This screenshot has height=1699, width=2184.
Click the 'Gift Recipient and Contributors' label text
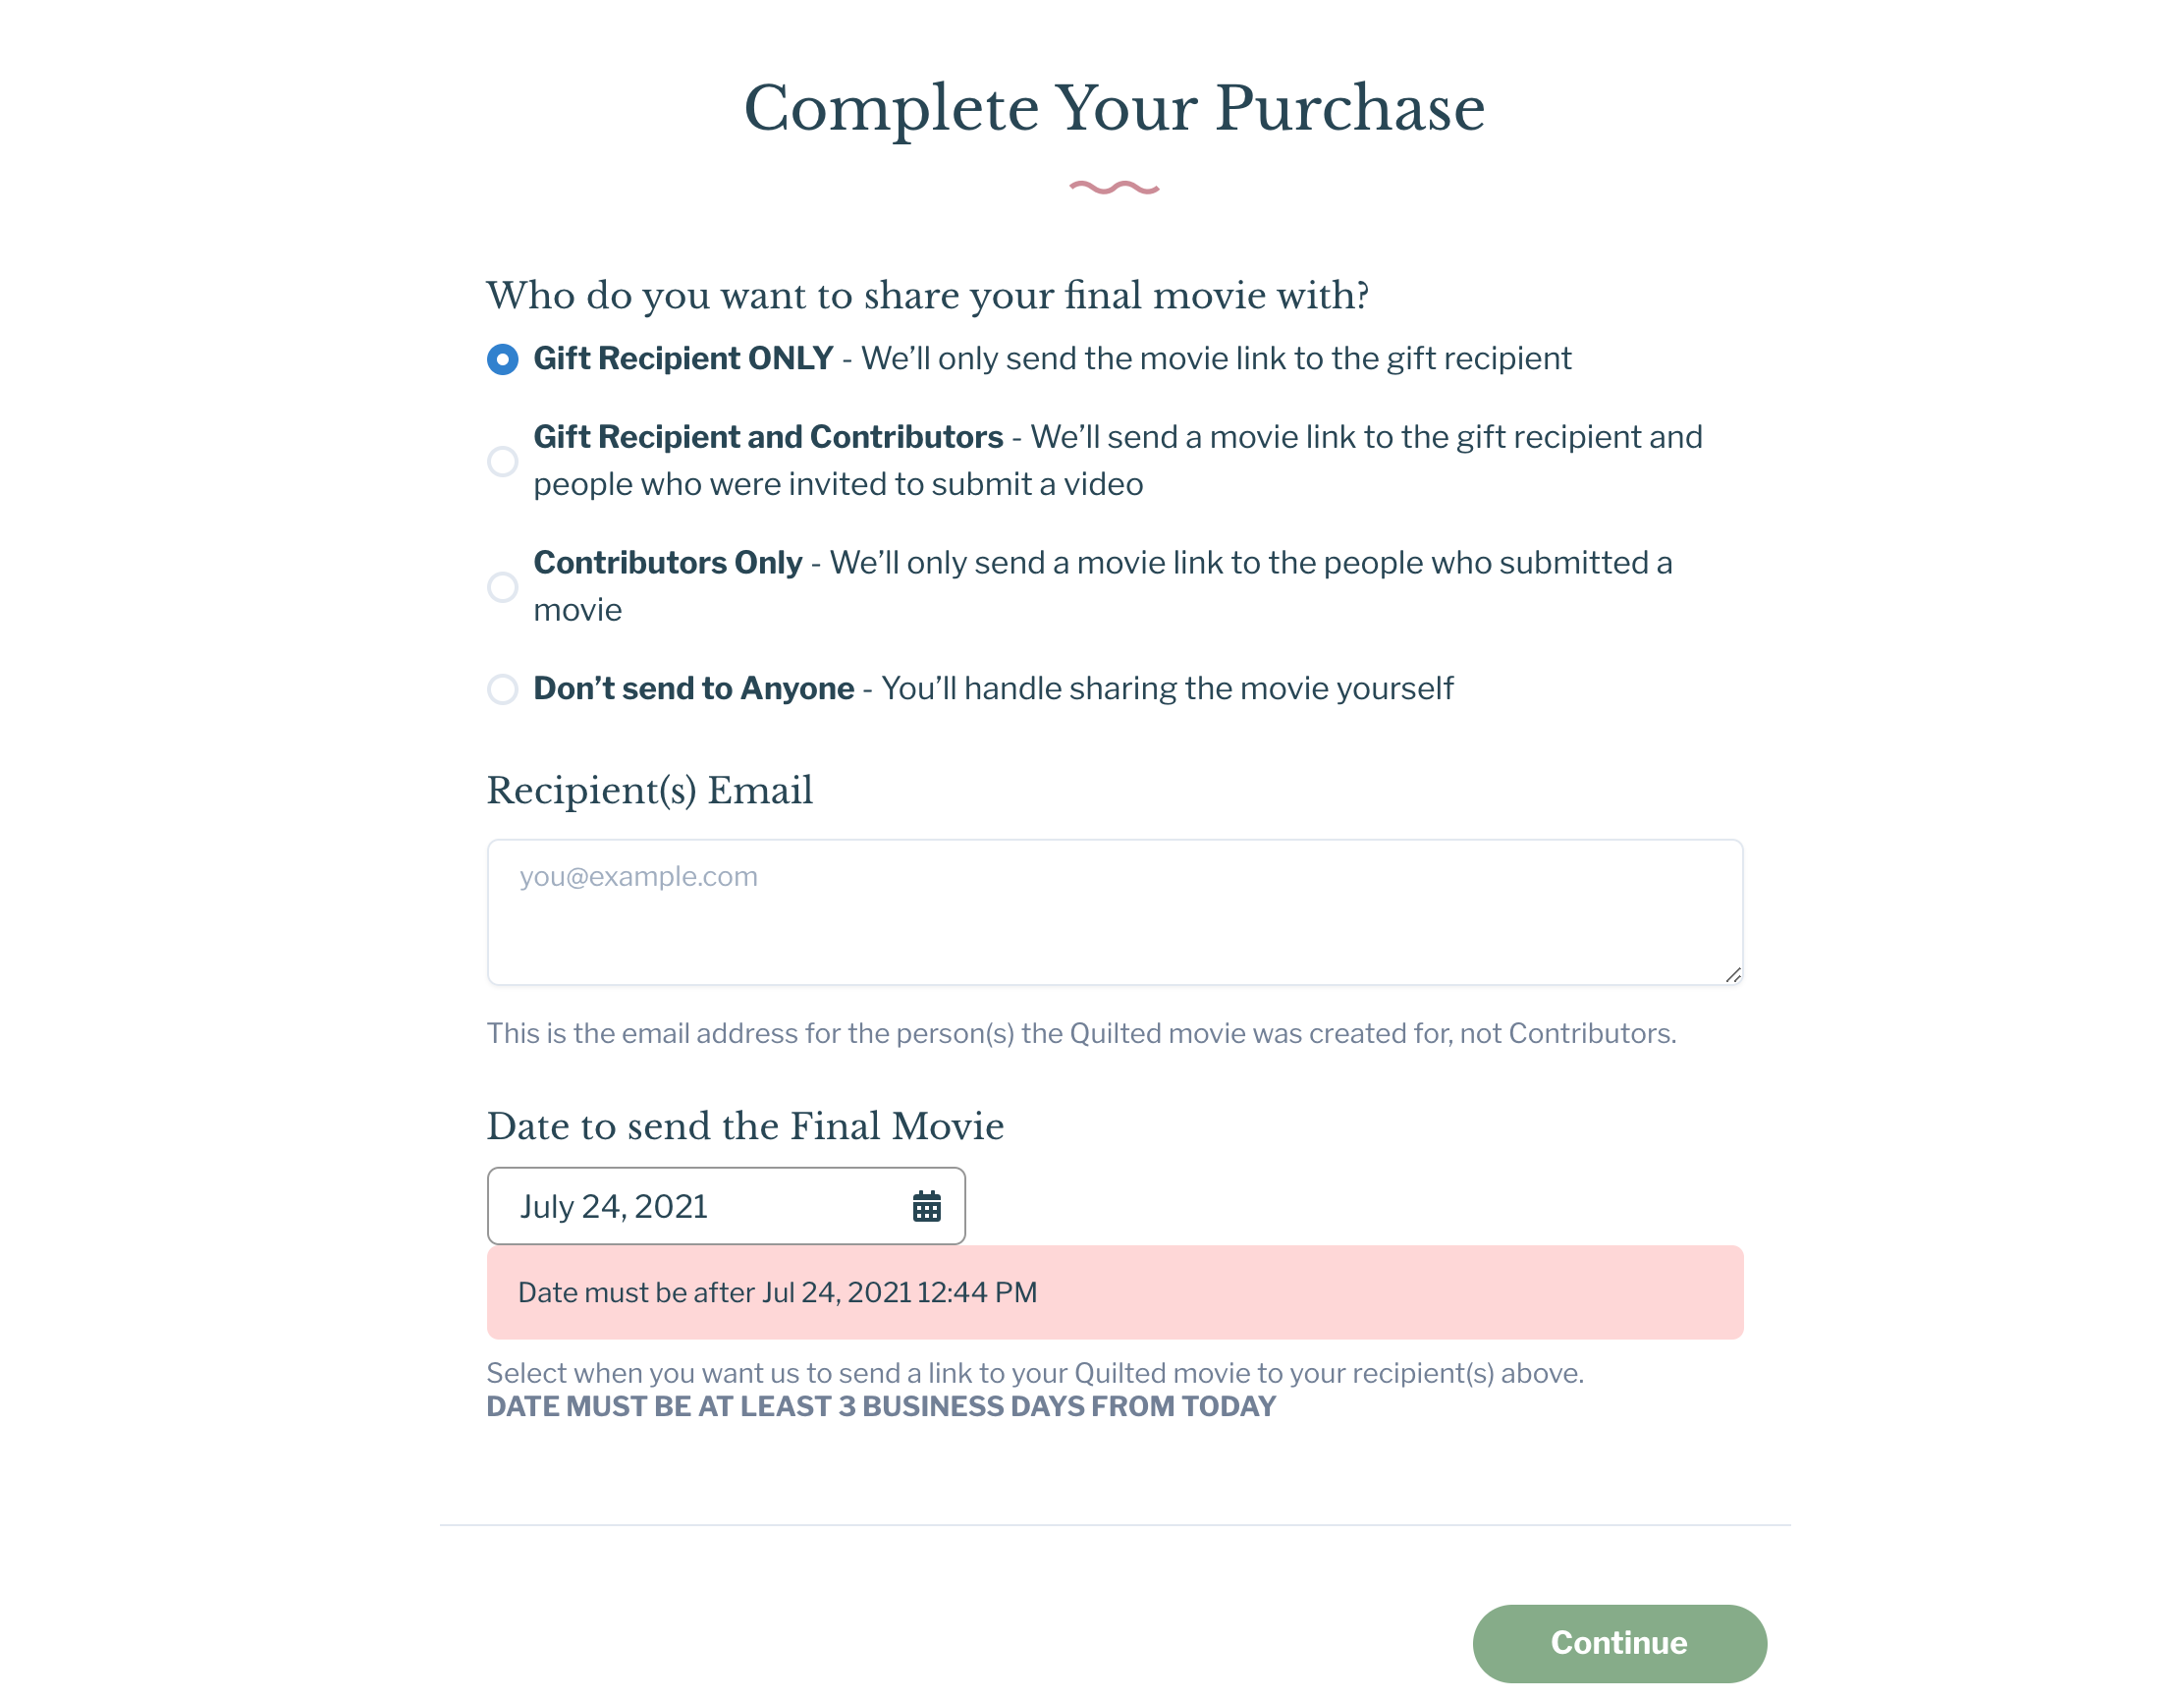[x=767, y=437]
